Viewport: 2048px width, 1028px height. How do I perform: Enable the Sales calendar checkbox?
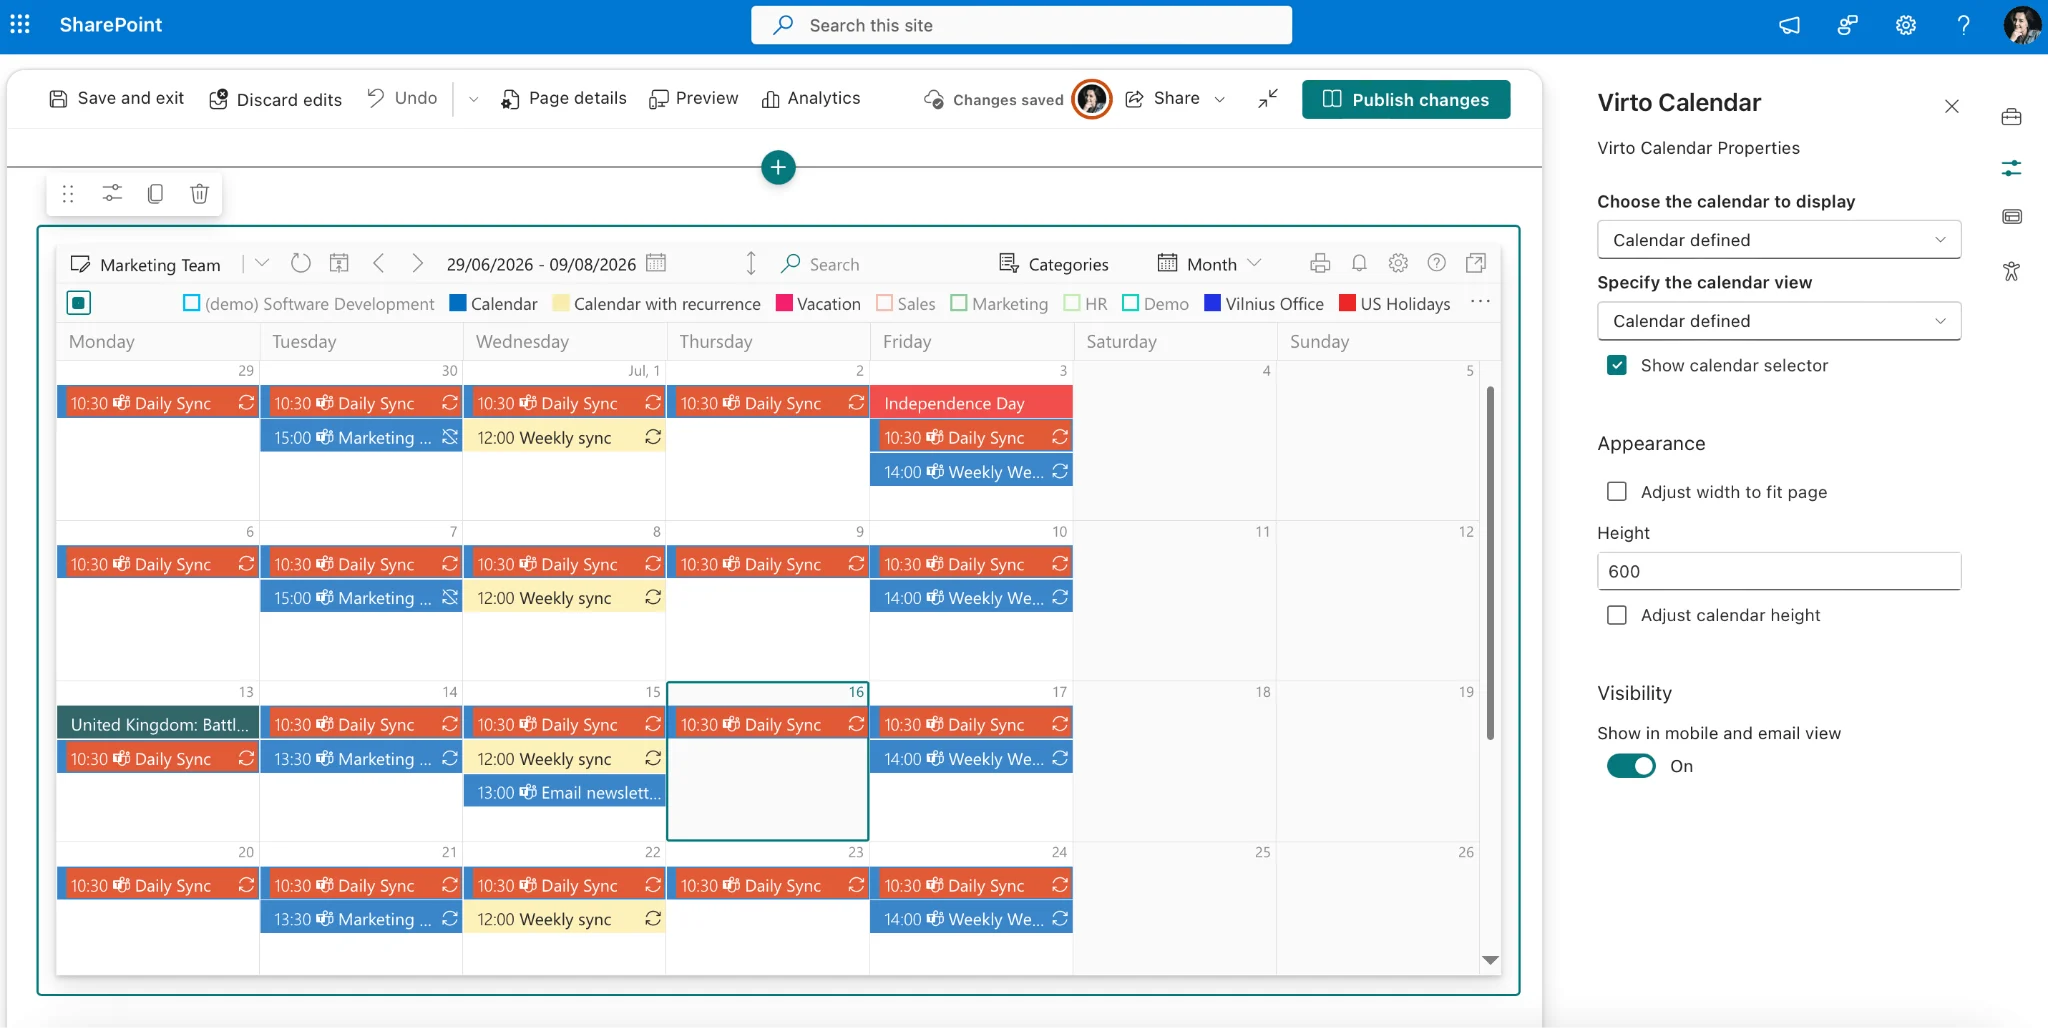click(884, 303)
